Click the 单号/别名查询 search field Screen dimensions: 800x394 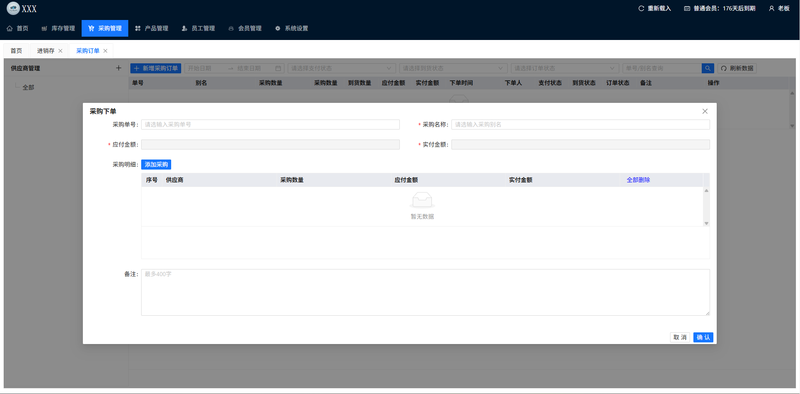662,68
